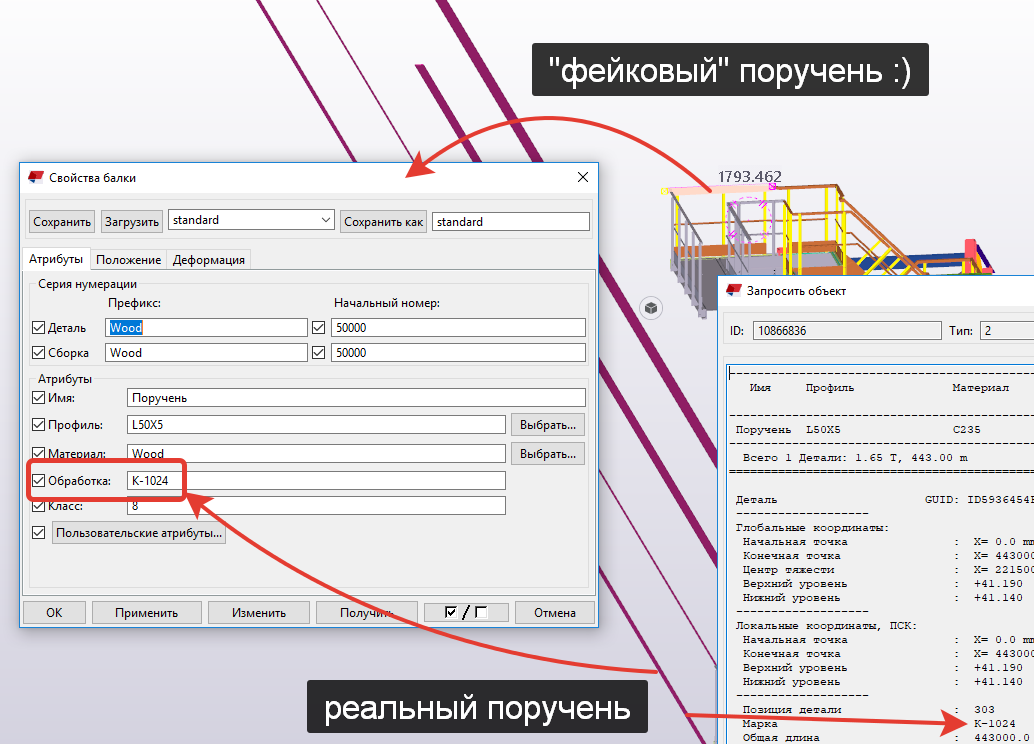Uncheck the Деталь prefix checkbox
The height and width of the screenshot is (744, 1034).
39,328
